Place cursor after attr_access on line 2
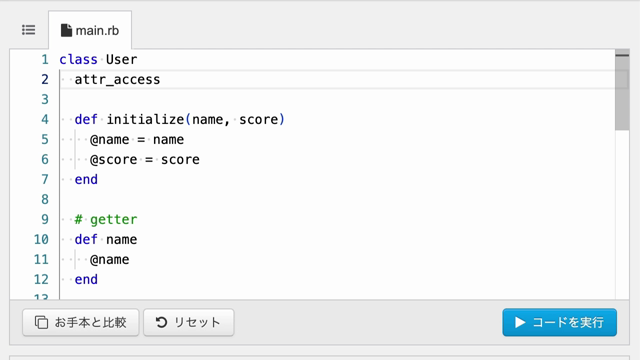640x360 pixels. click(161, 80)
